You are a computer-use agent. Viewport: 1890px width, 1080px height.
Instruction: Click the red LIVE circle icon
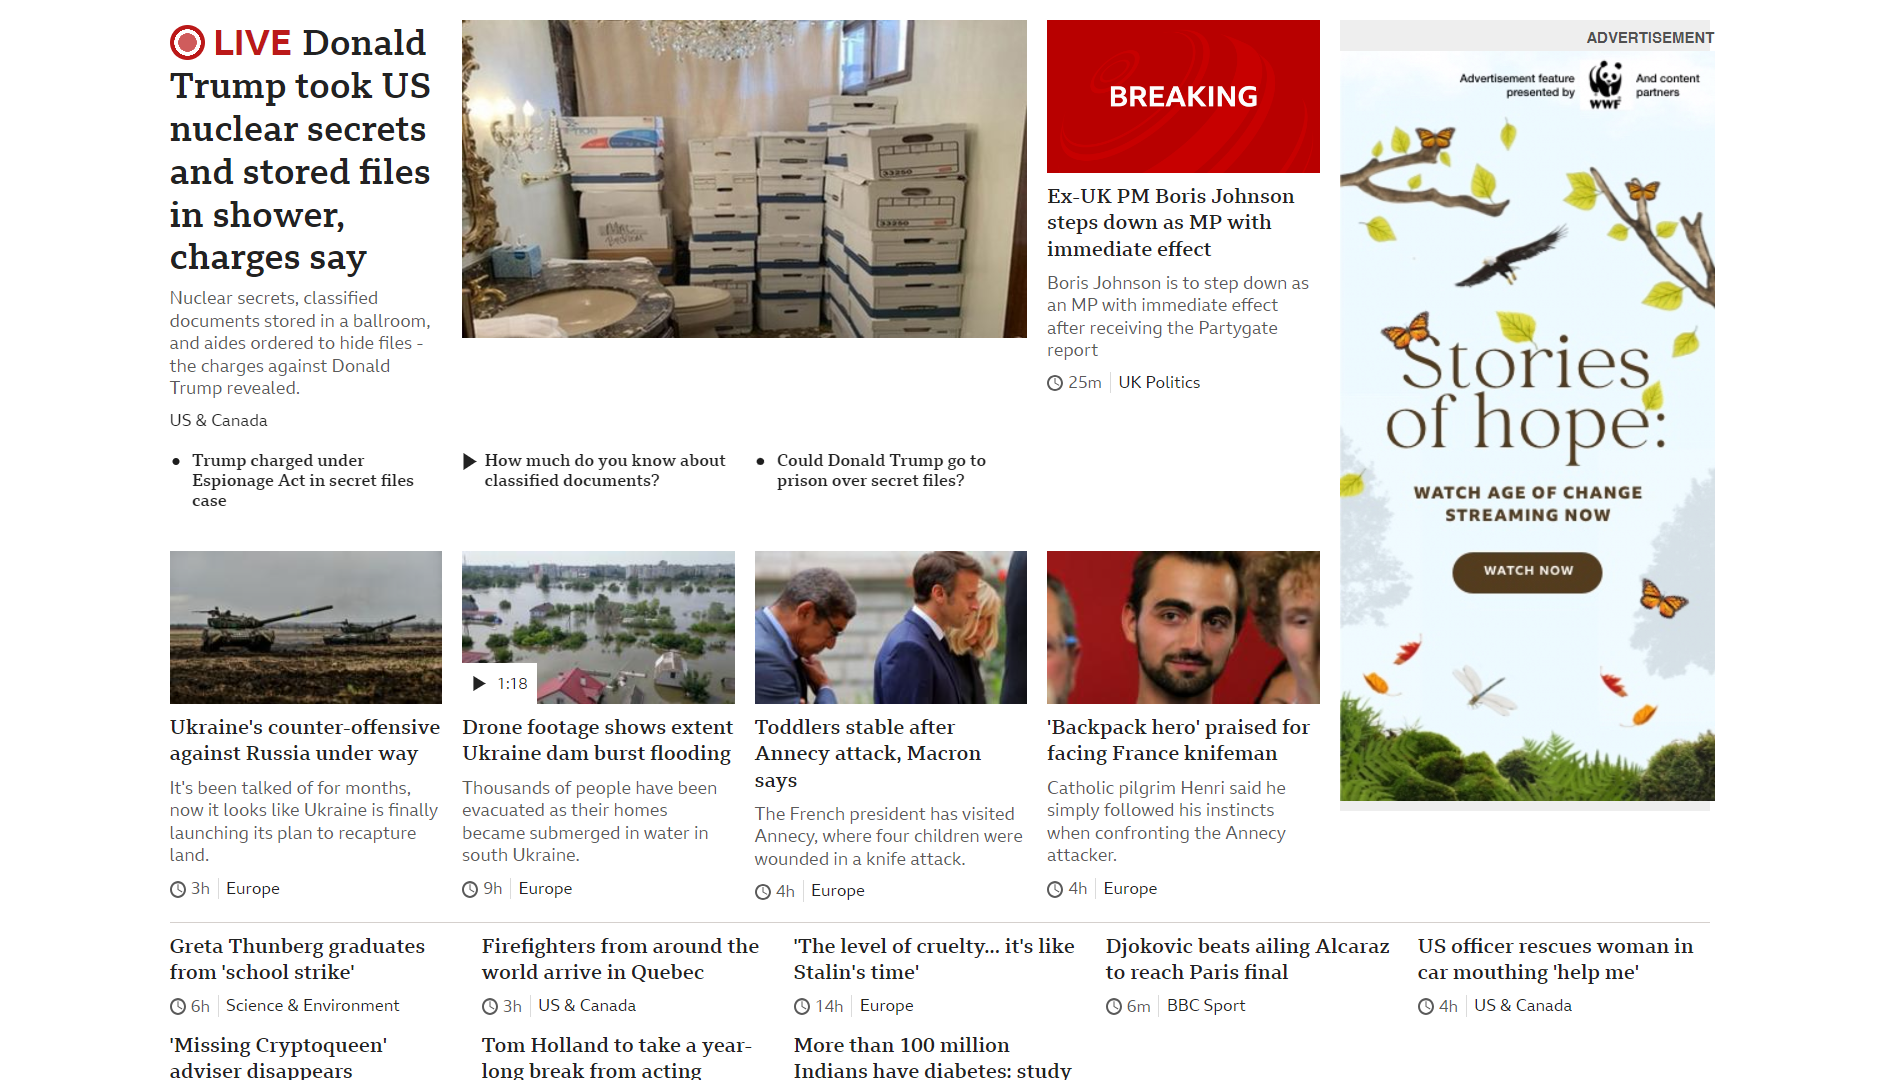[x=188, y=43]
